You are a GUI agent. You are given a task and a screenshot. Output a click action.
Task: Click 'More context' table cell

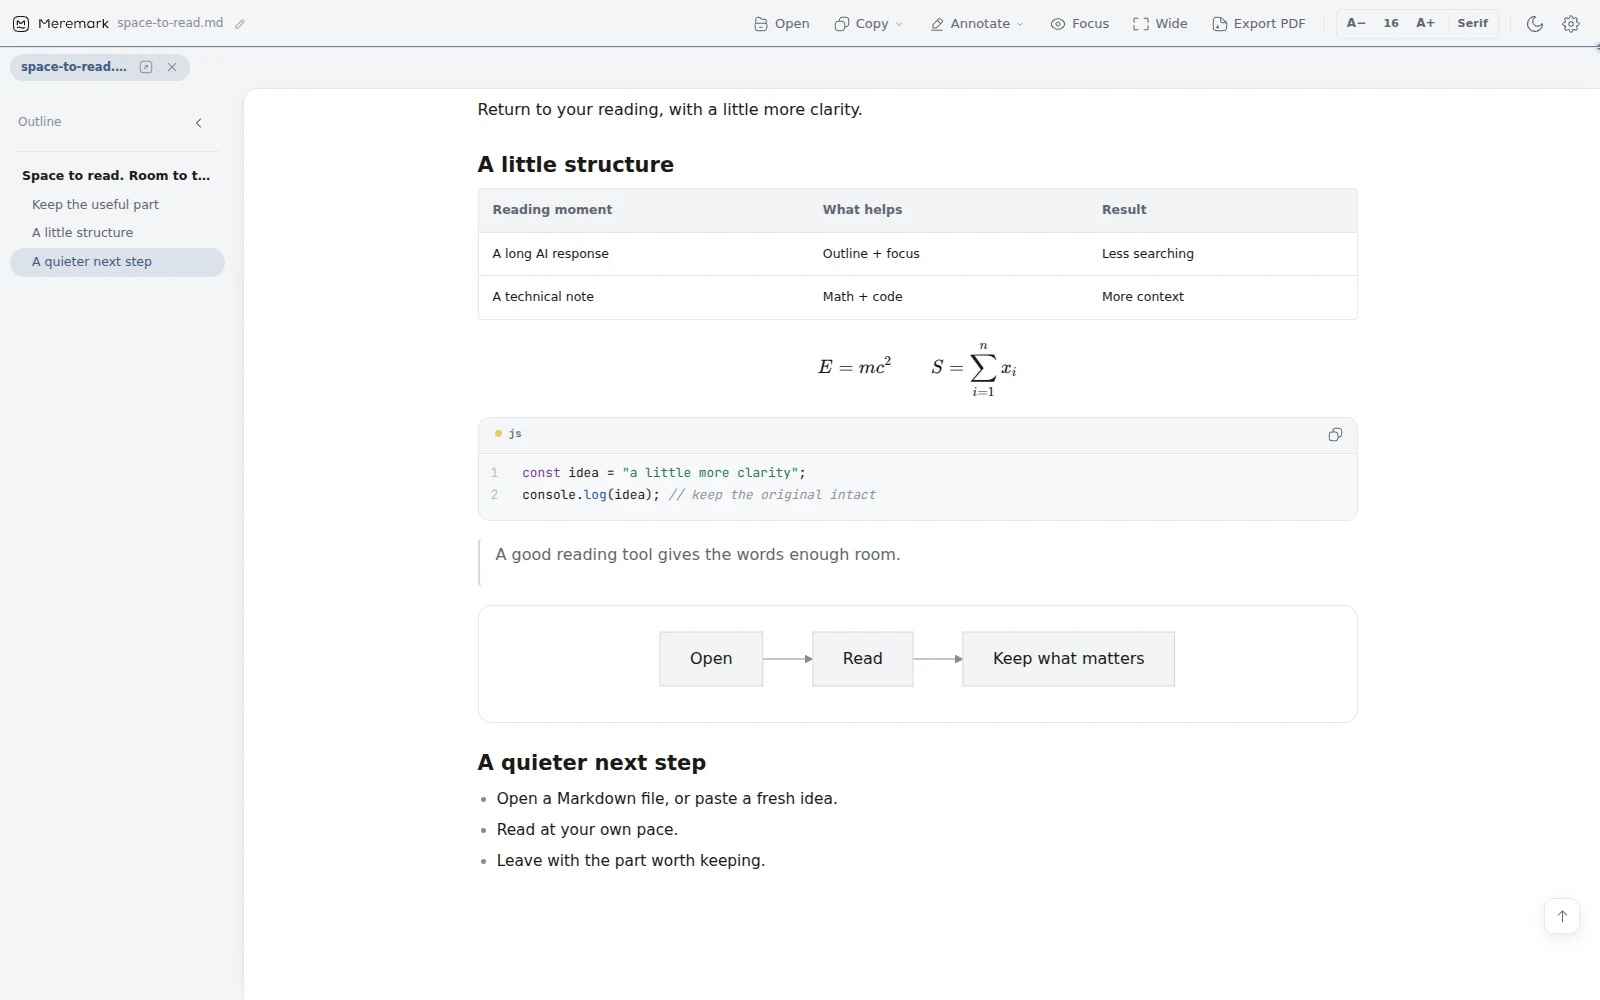coord(1143,297)
